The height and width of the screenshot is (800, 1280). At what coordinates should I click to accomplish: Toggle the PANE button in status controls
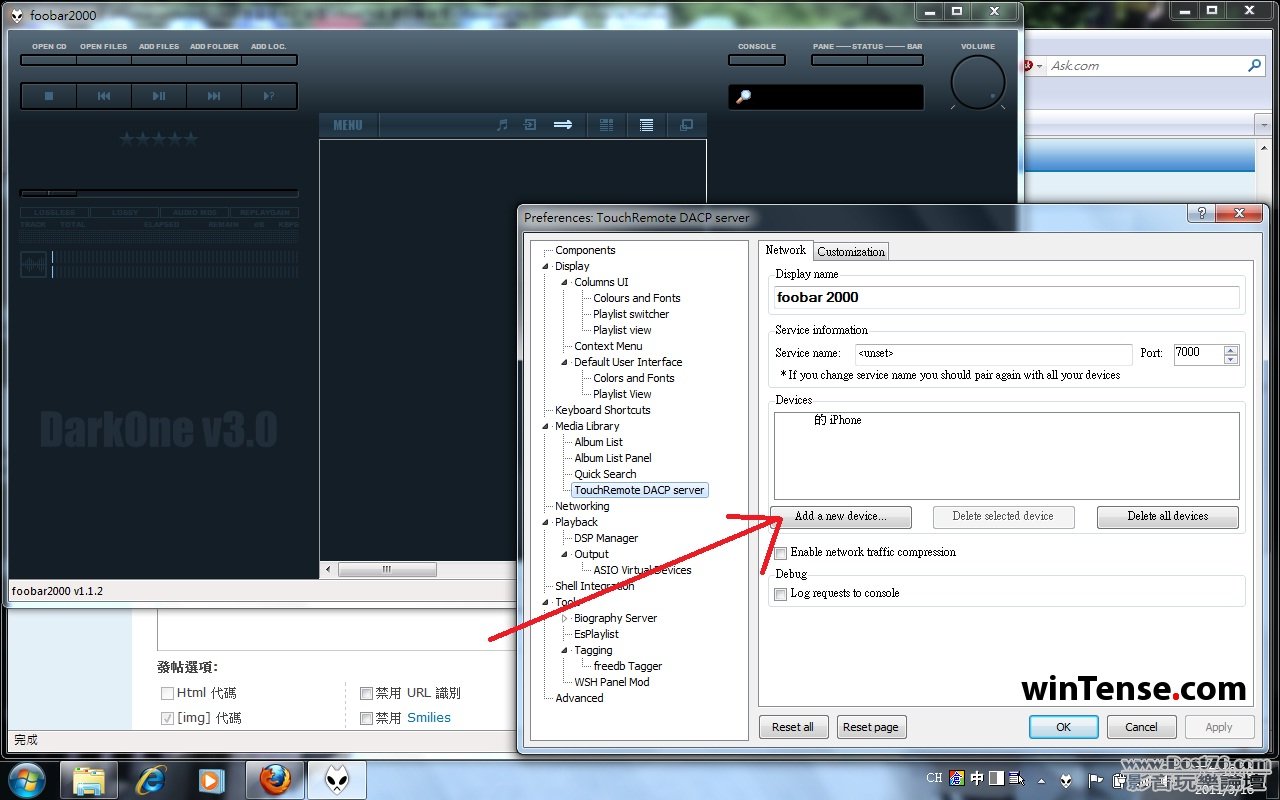(x=839, y=60)
